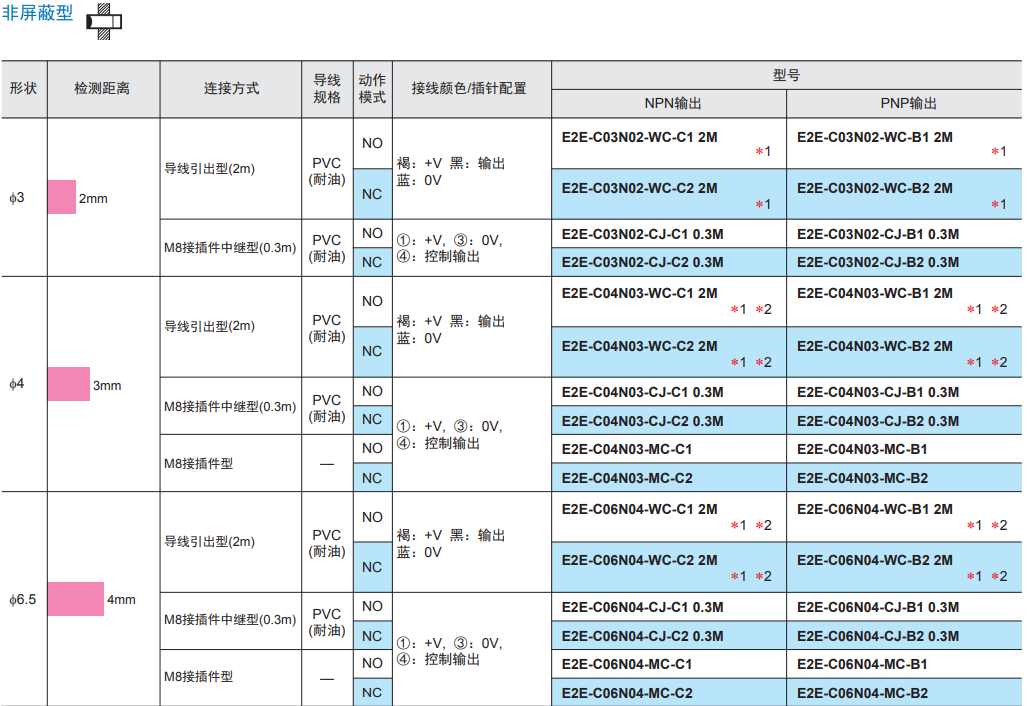Image resolution: width=1030 pixels, height=706 pixels.
Task: Select model E2E-C03N02-CJ-B2 0.3M
Action: (878, 263)
